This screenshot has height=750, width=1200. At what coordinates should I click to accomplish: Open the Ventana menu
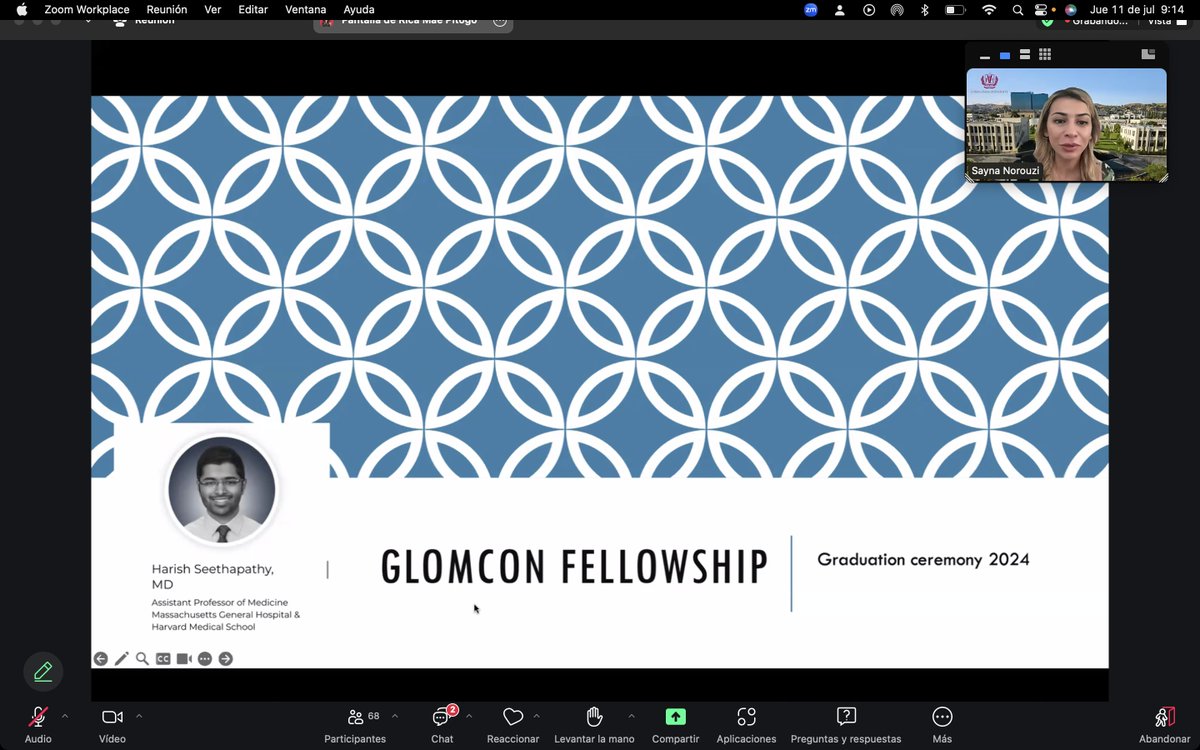(x=306, y=9)
